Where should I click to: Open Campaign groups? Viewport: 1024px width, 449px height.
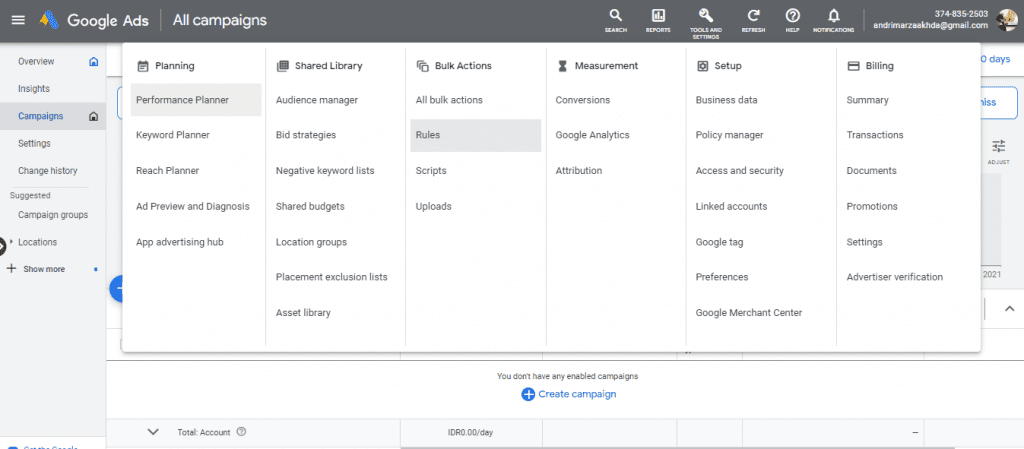[x=53, y=215]
